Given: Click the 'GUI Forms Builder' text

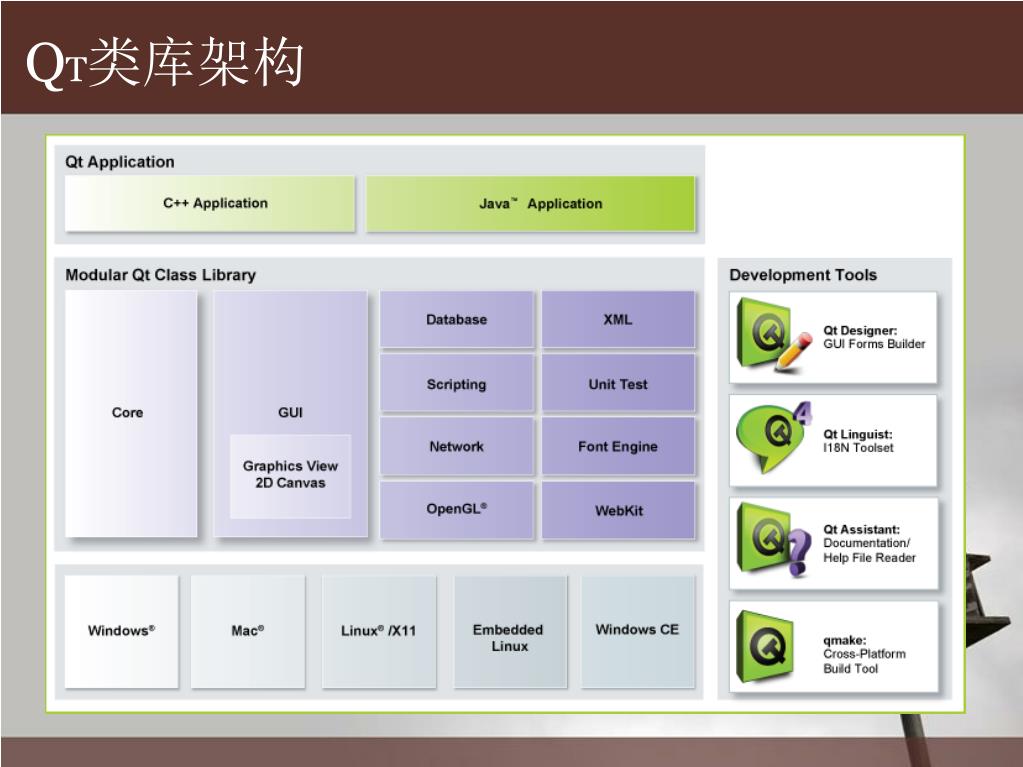Looking at the screenshot, I should point(874,344).
